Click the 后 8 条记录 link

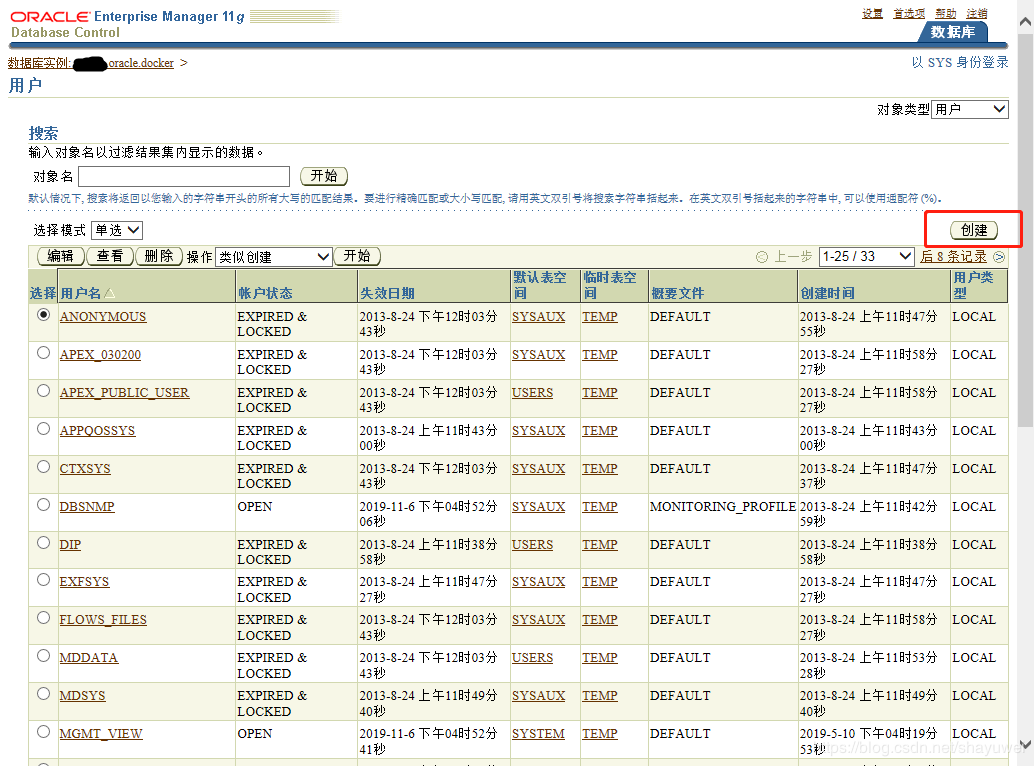(x=954, y=257)
